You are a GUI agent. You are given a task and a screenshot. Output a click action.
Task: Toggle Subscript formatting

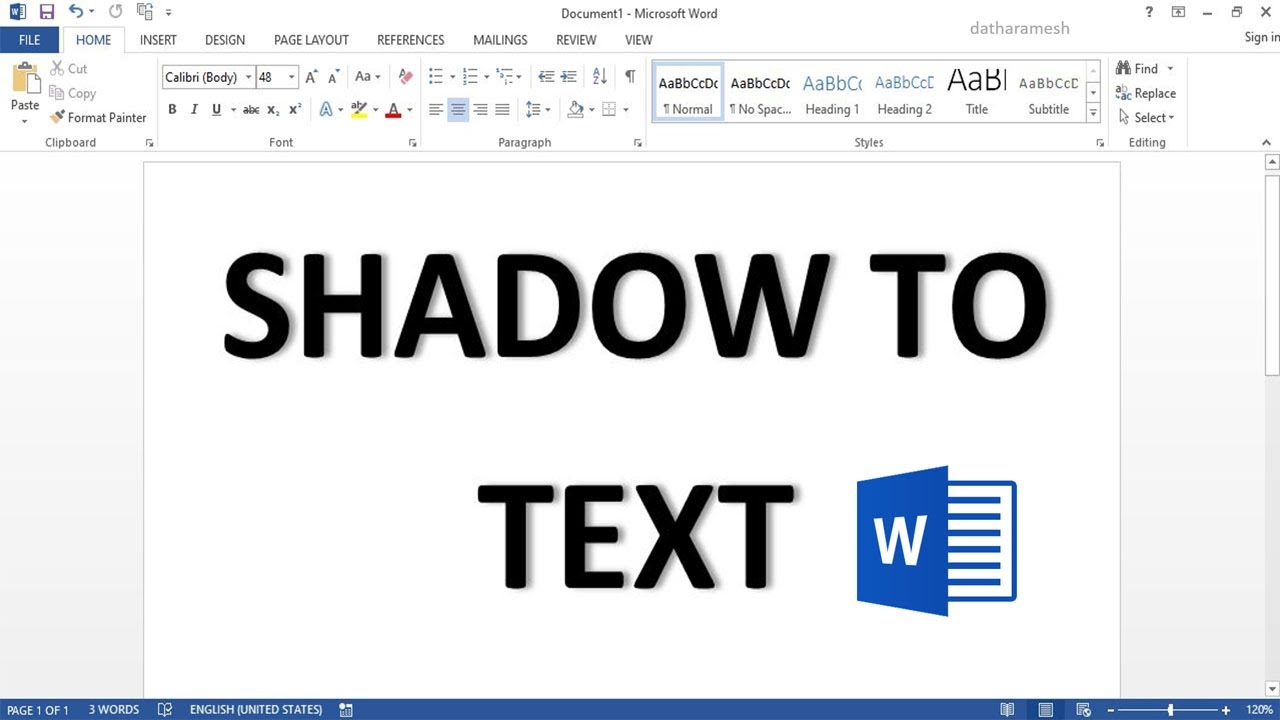(x=273, y=110)
